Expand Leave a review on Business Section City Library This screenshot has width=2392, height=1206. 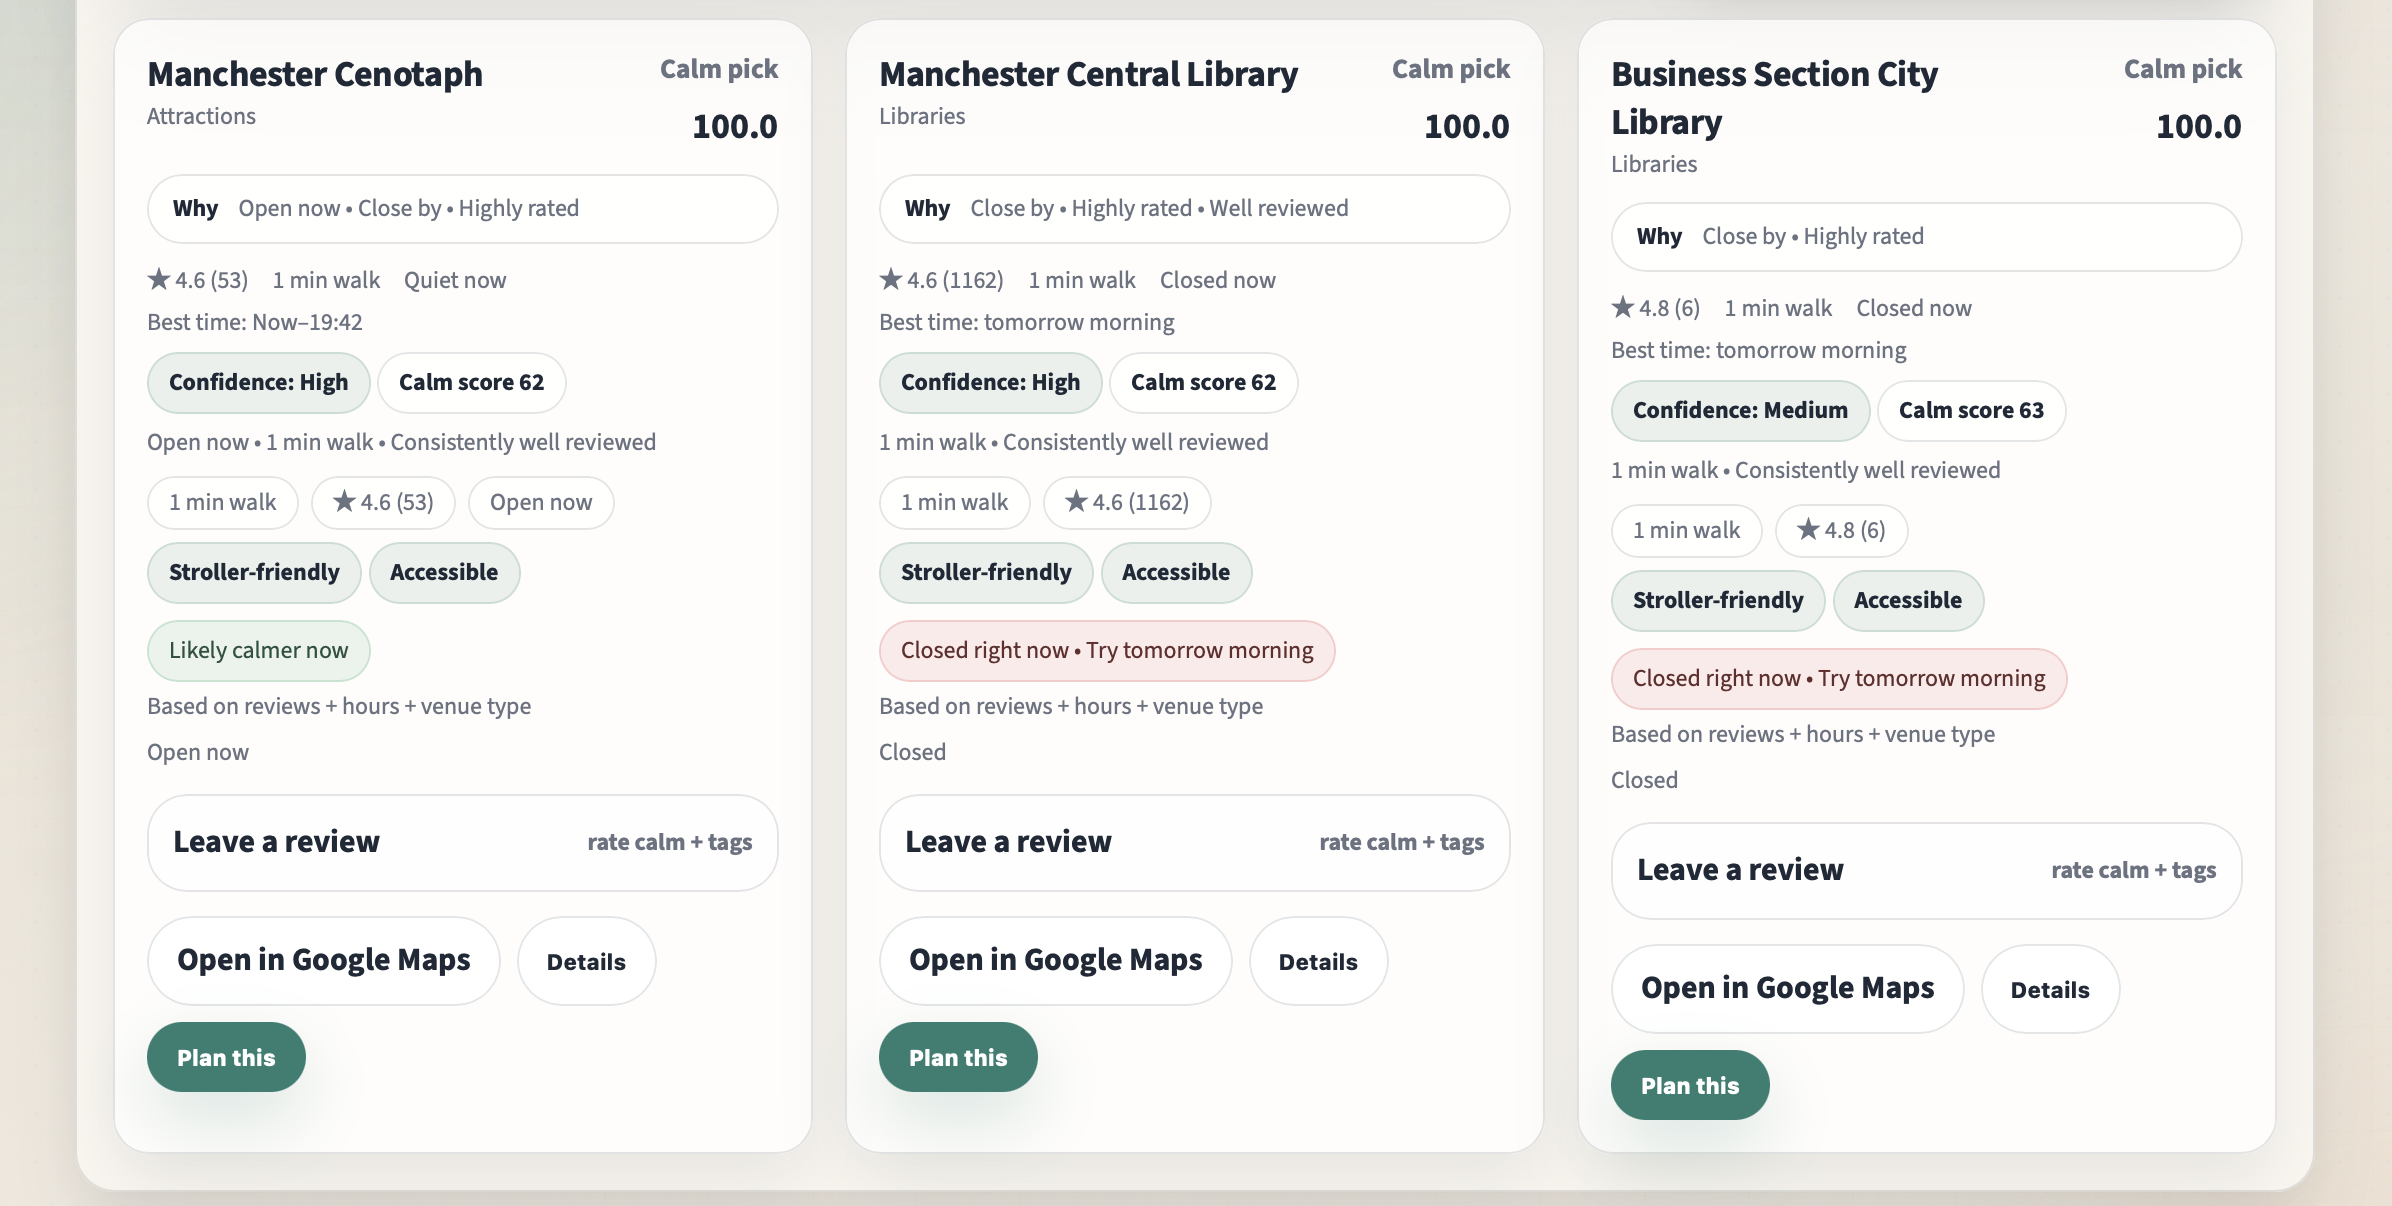point(1926,870)
